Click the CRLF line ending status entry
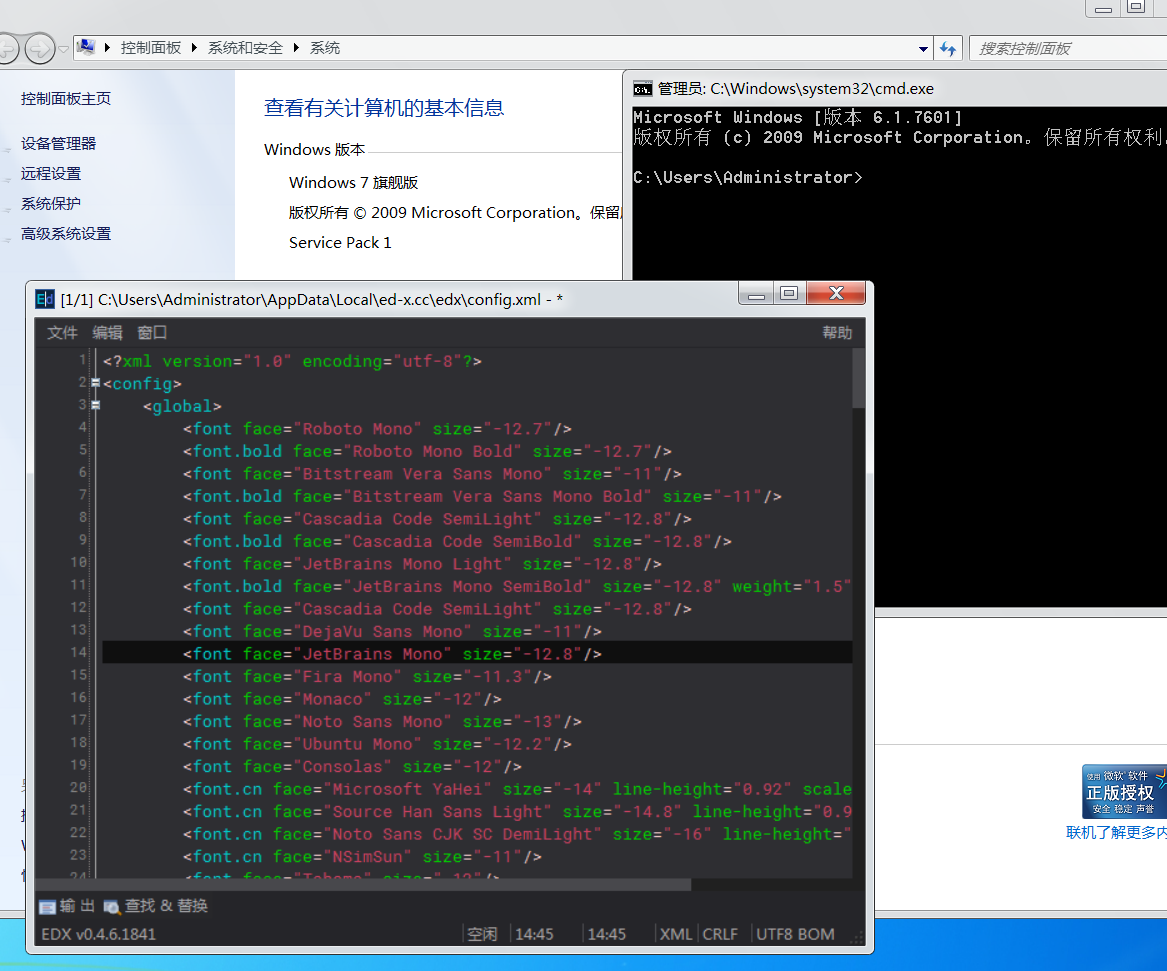The width and height of the screenshot is (1167, 971). [720, 934]
